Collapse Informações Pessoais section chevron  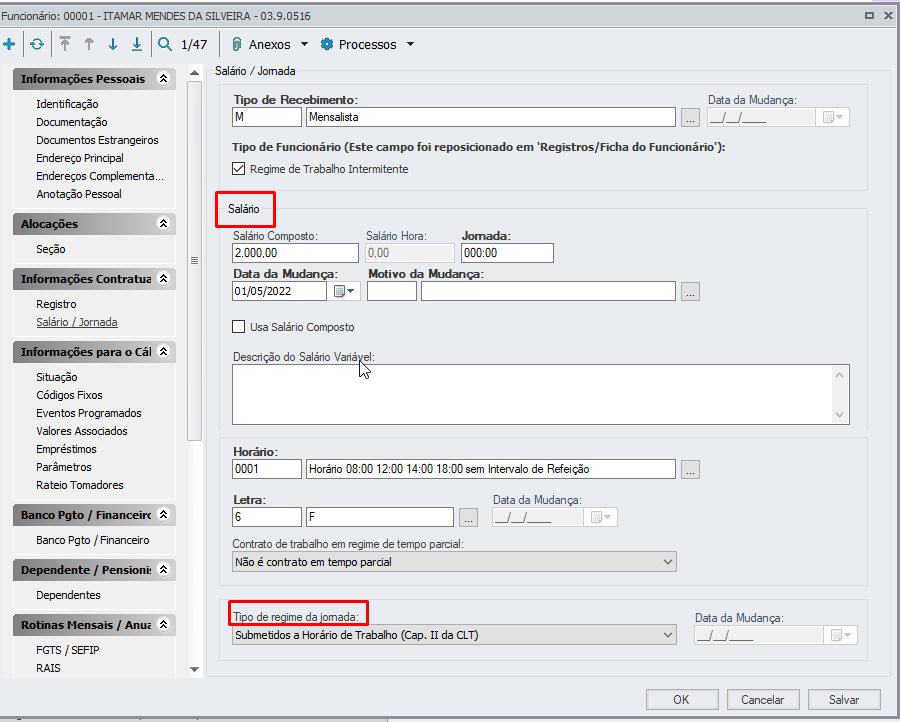coord(164,79)
